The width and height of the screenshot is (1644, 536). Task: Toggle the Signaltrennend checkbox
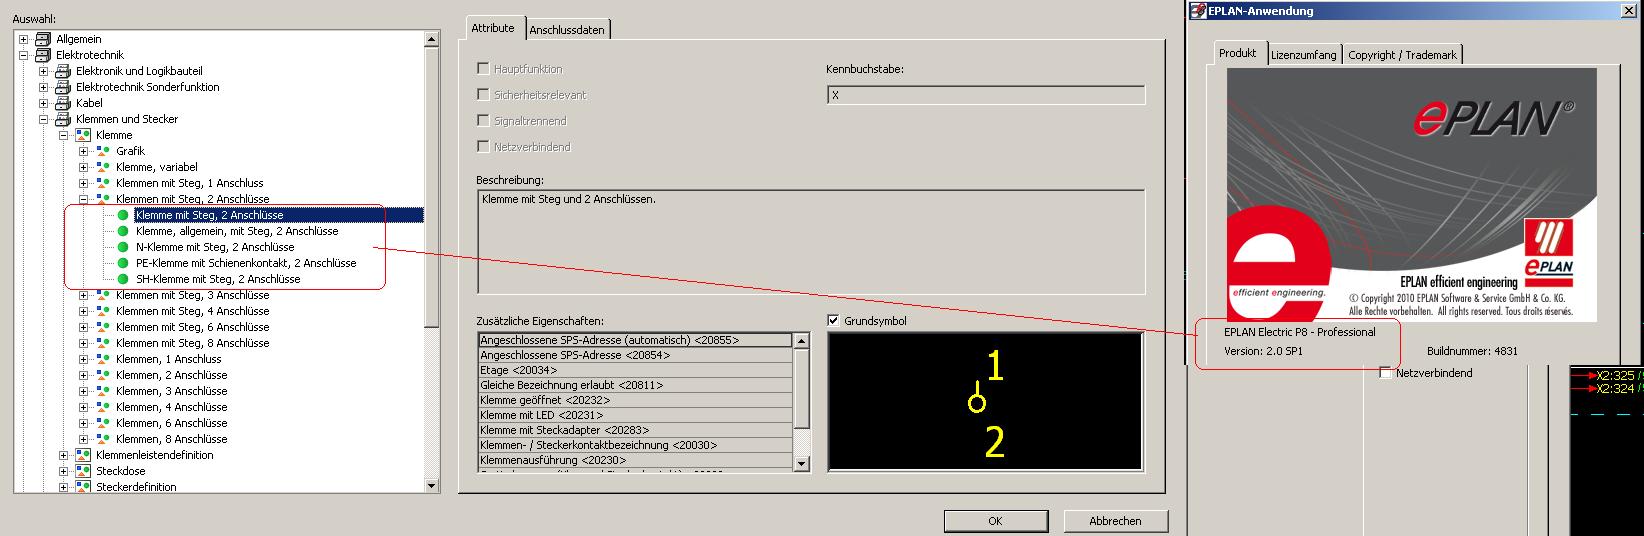483,120
